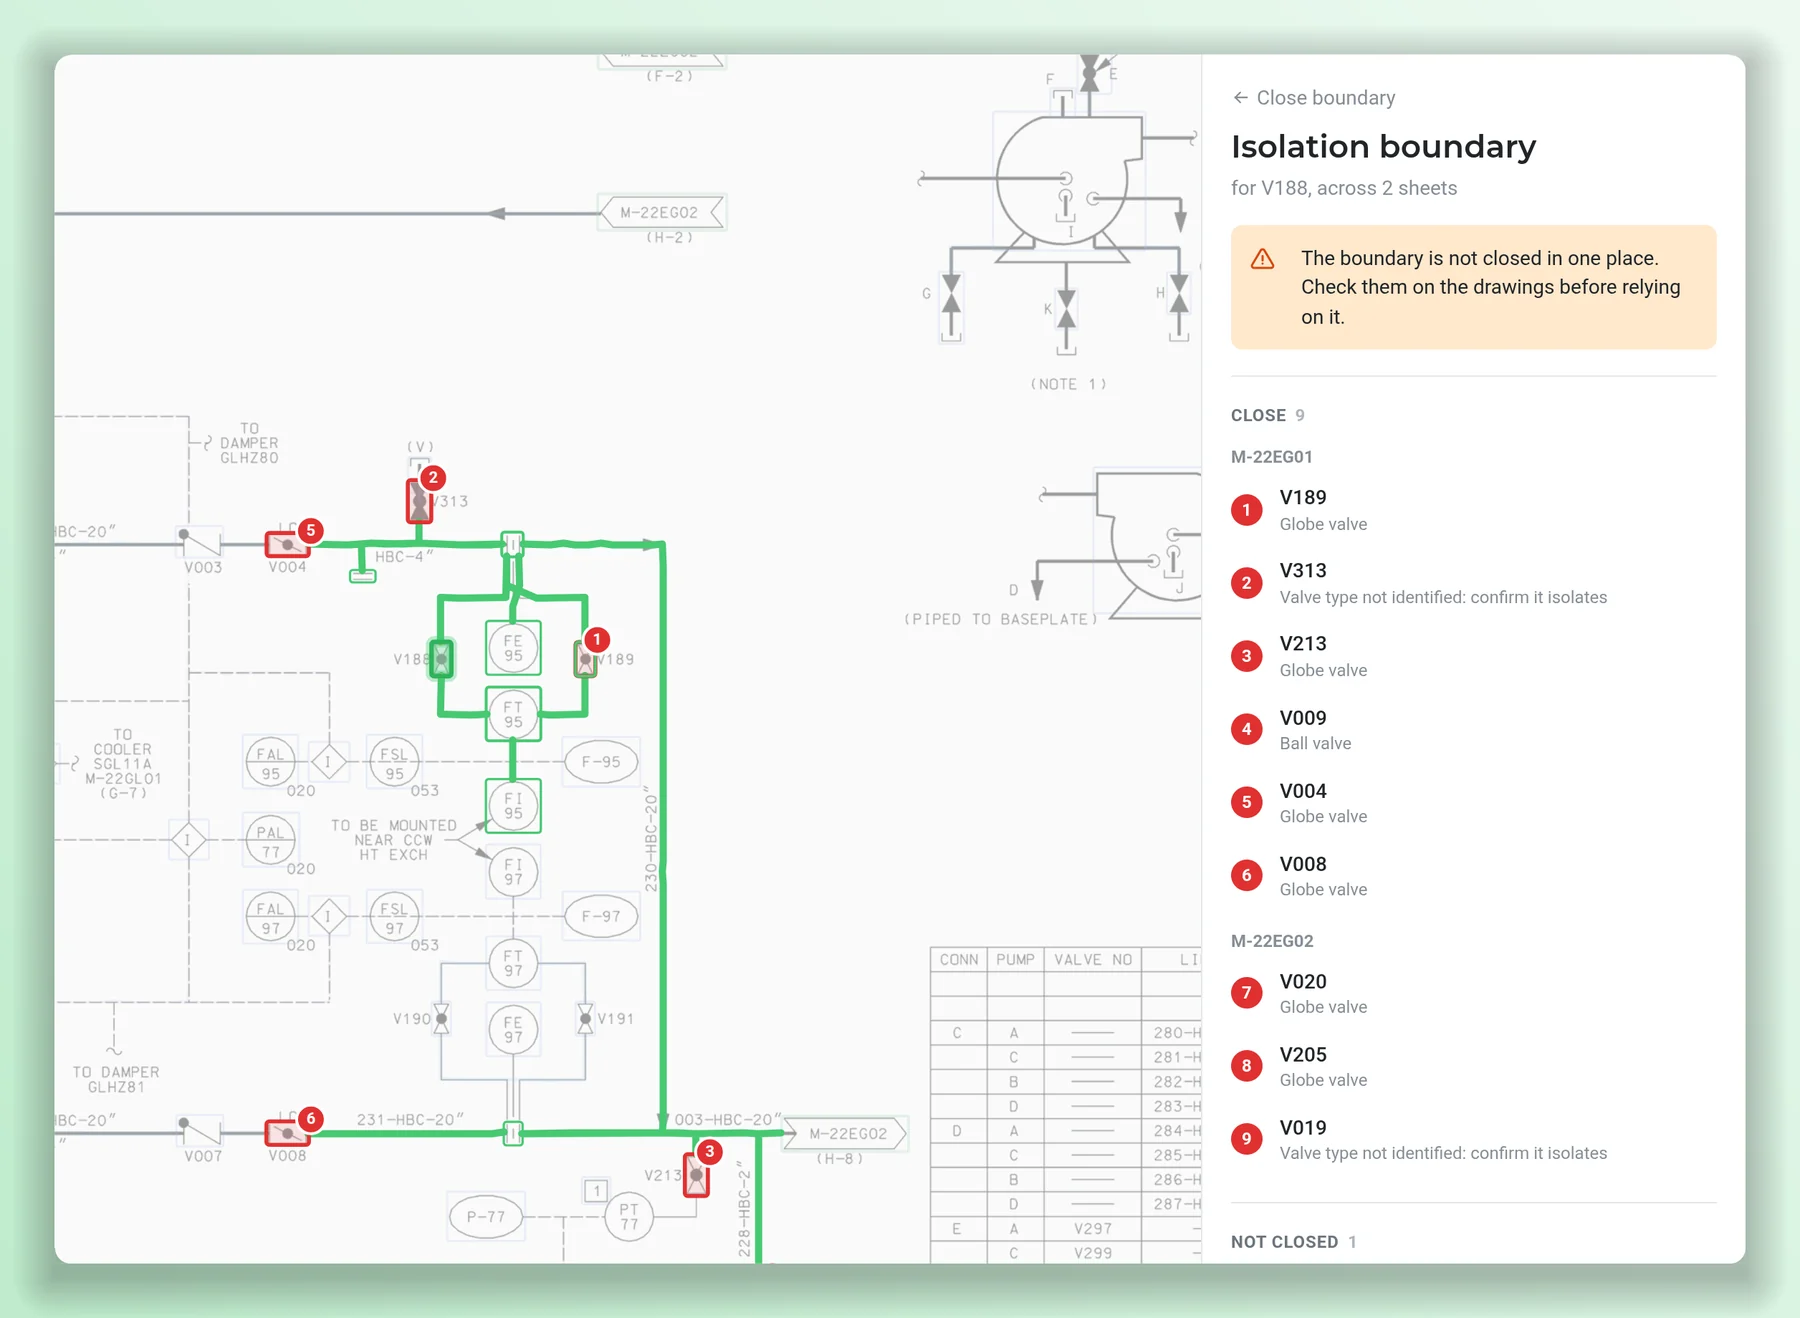This screenshot has width=1800, height=1318.
Task: Select the highlighted V188 valve symbol on the drawing
Action: (x=441, y=659)
